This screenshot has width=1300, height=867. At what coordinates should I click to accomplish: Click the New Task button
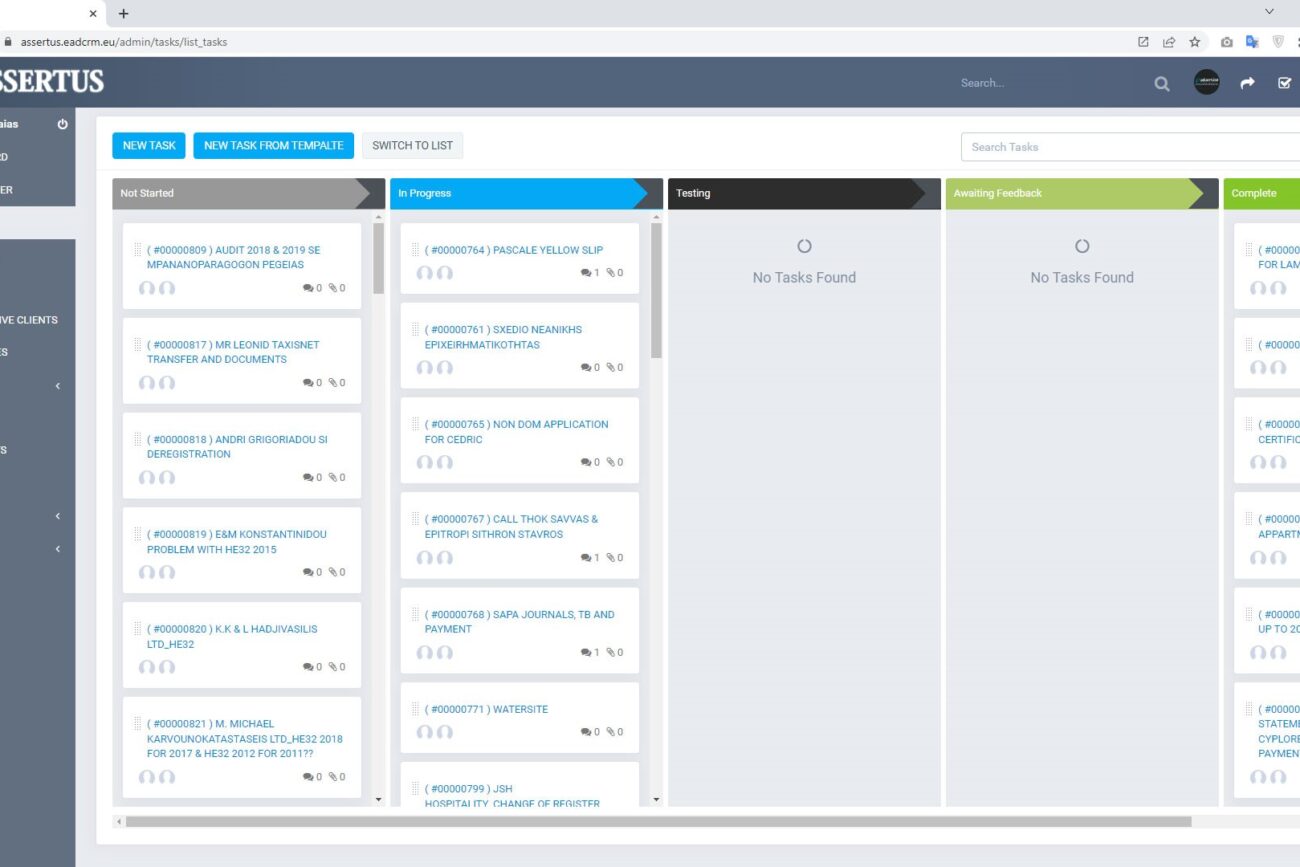[x=149, y=146]
